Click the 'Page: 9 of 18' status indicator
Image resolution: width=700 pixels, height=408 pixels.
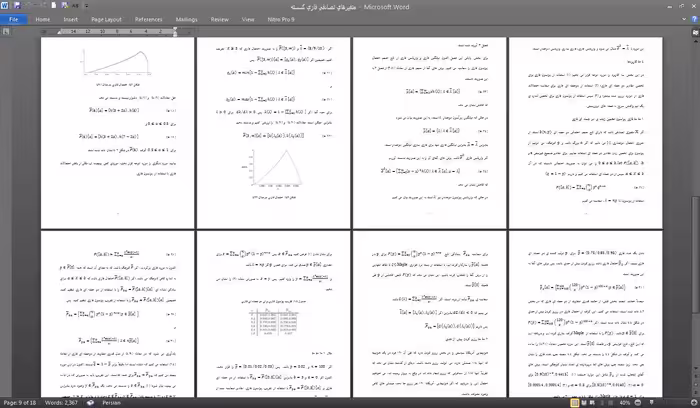(x=20, y=403)
